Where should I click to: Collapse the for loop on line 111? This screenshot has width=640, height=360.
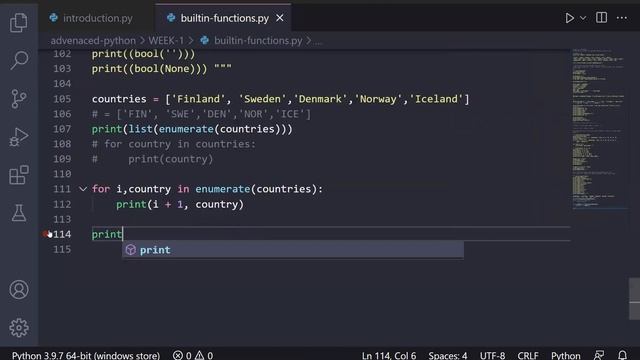pos(83,189)
